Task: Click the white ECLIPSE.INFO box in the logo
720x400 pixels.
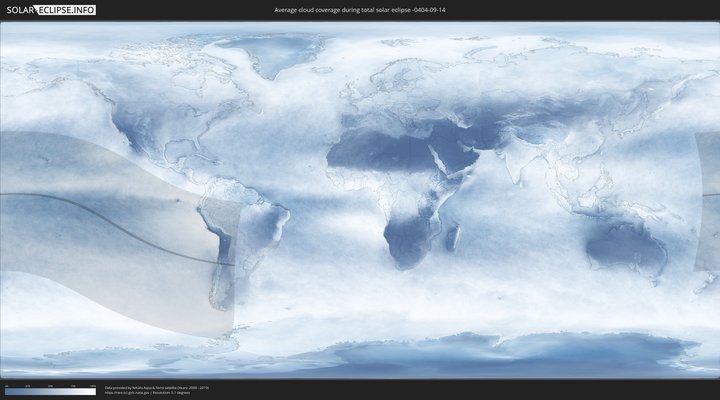Action: pyautogui.click(x=67, y=9)
